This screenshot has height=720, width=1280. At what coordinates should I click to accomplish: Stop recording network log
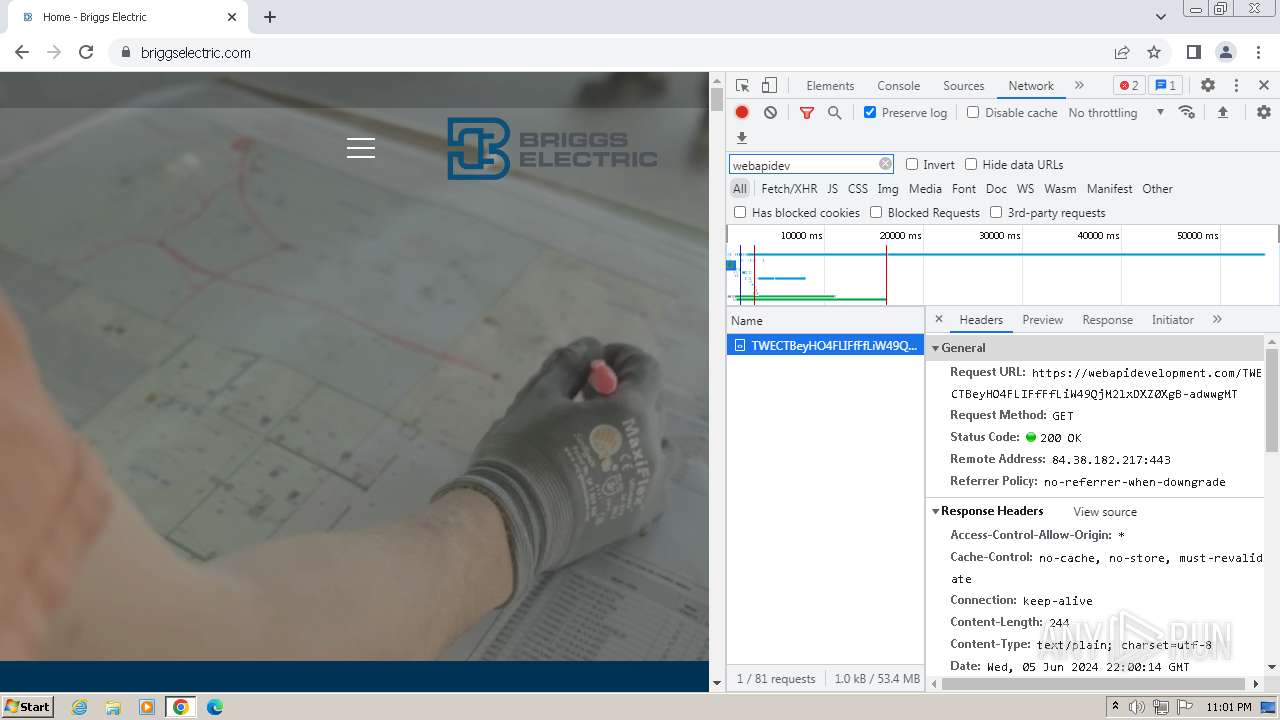(742, 112)
